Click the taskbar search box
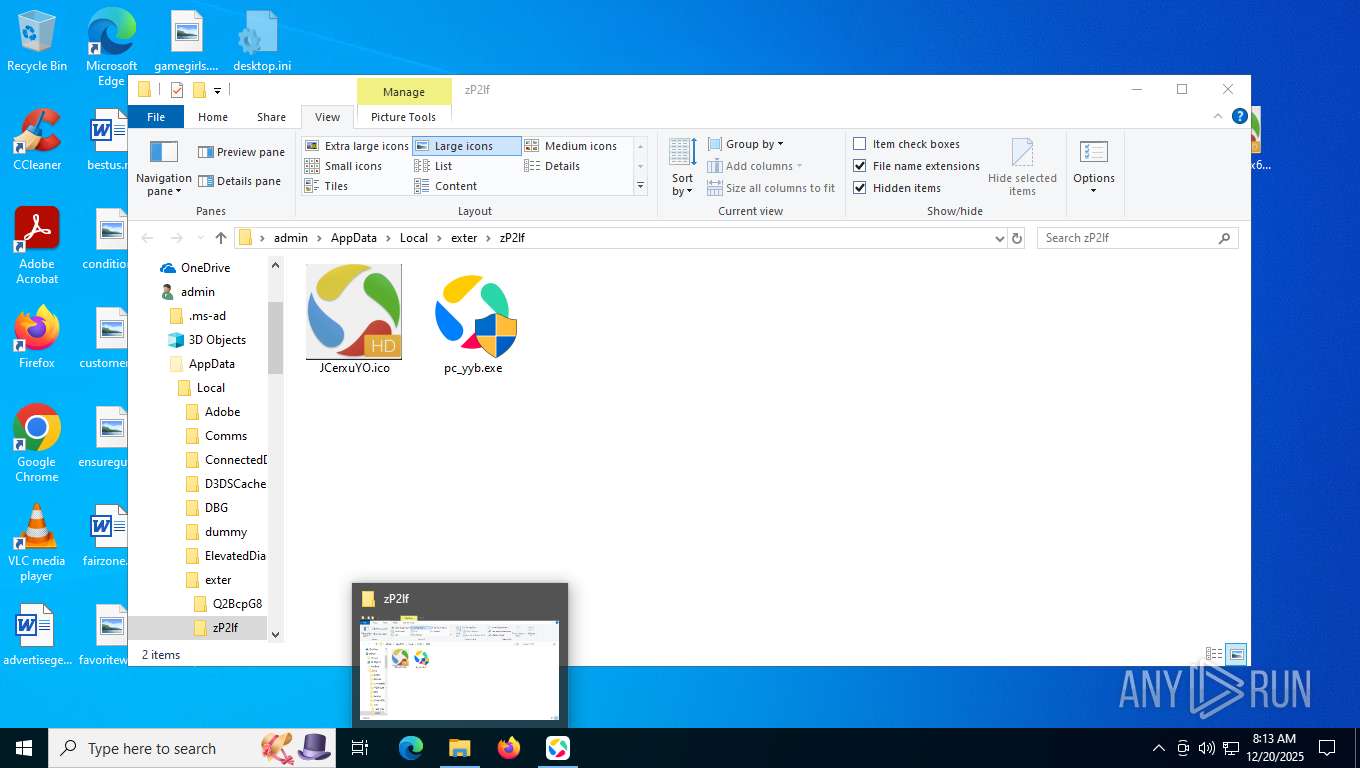 (192, 748)
